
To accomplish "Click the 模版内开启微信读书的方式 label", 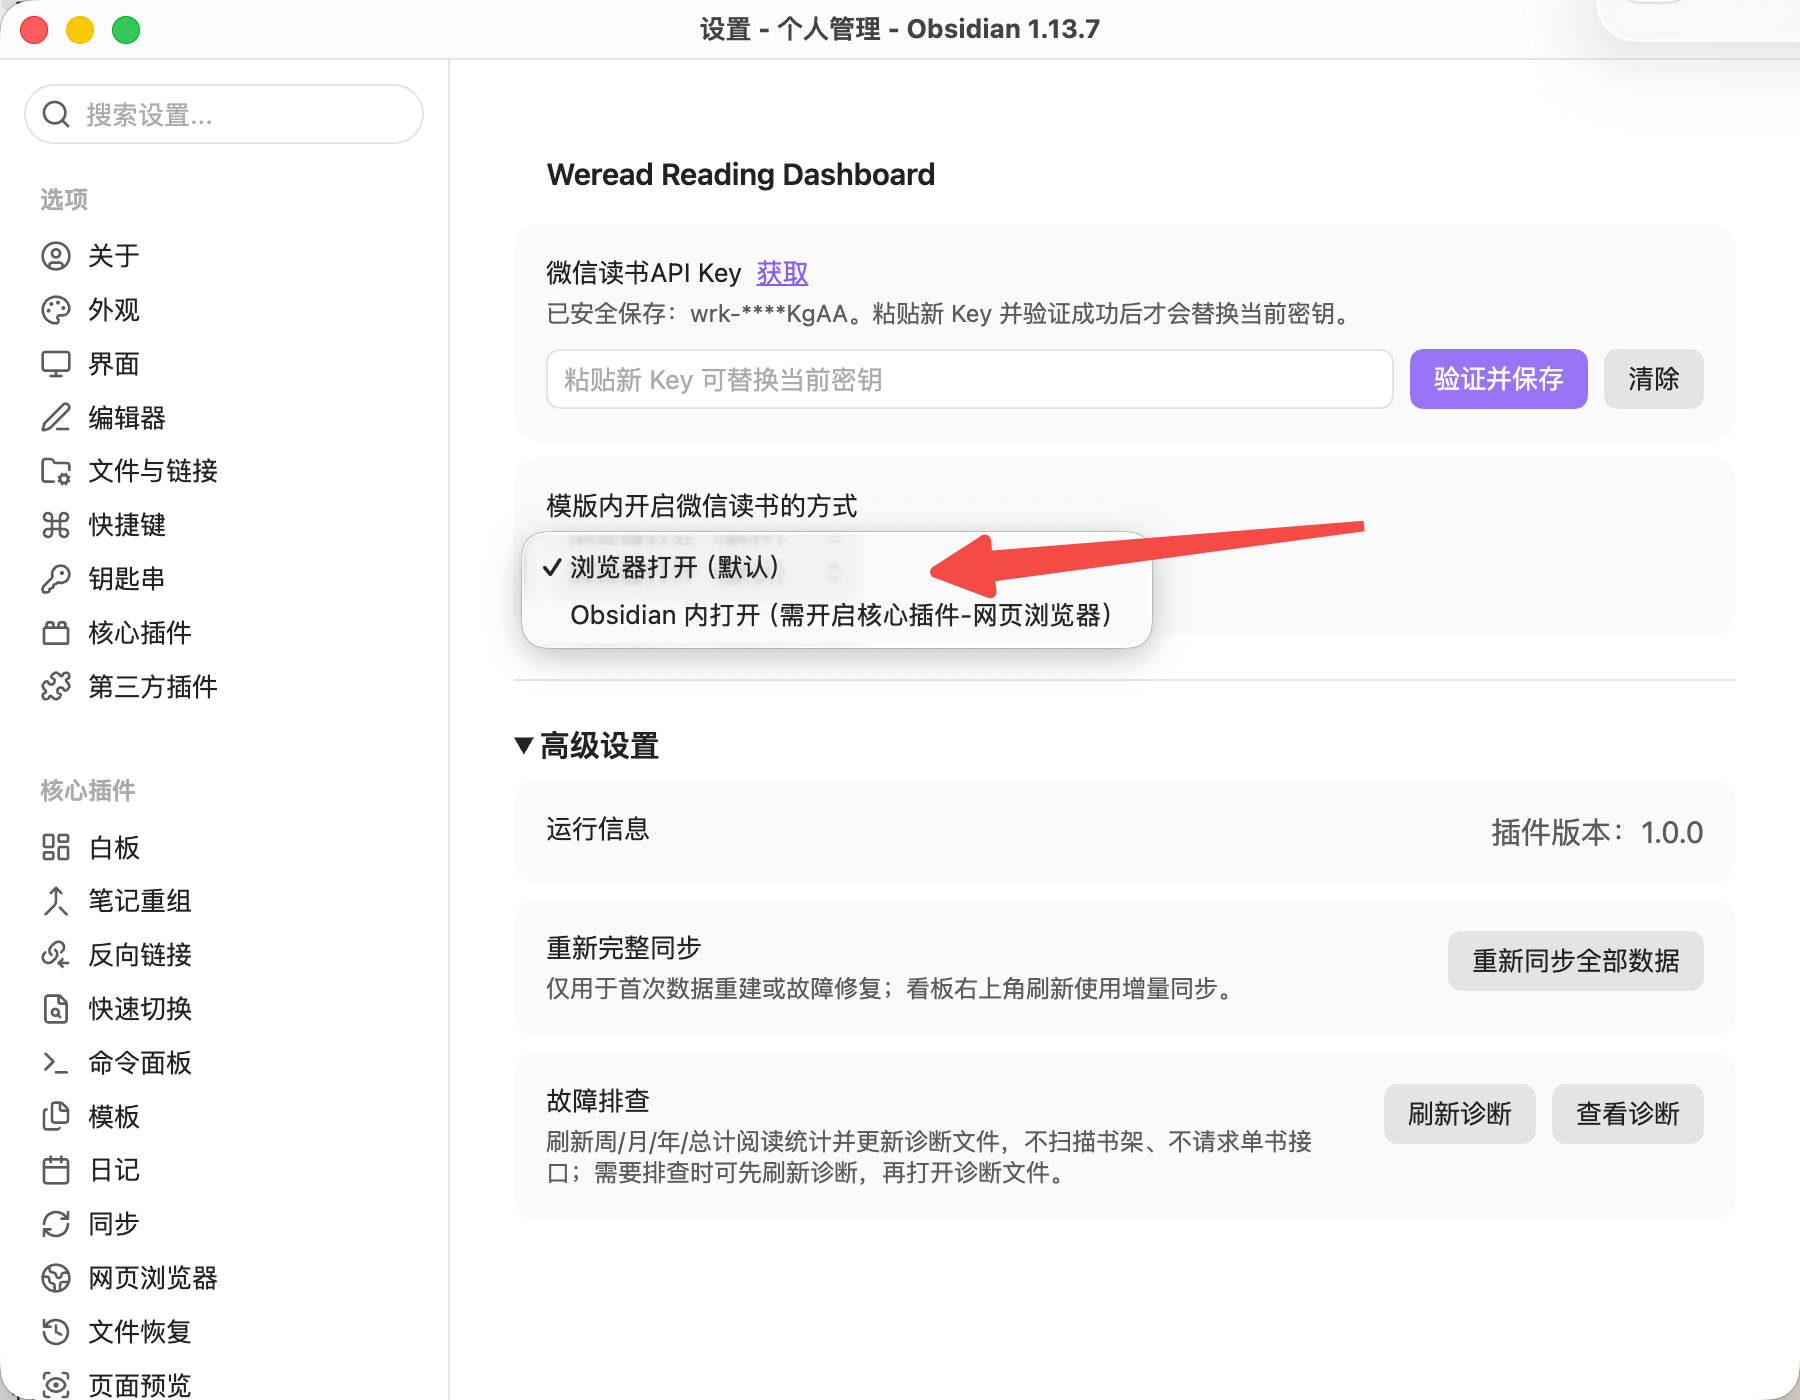I will [x=702, y=506].
